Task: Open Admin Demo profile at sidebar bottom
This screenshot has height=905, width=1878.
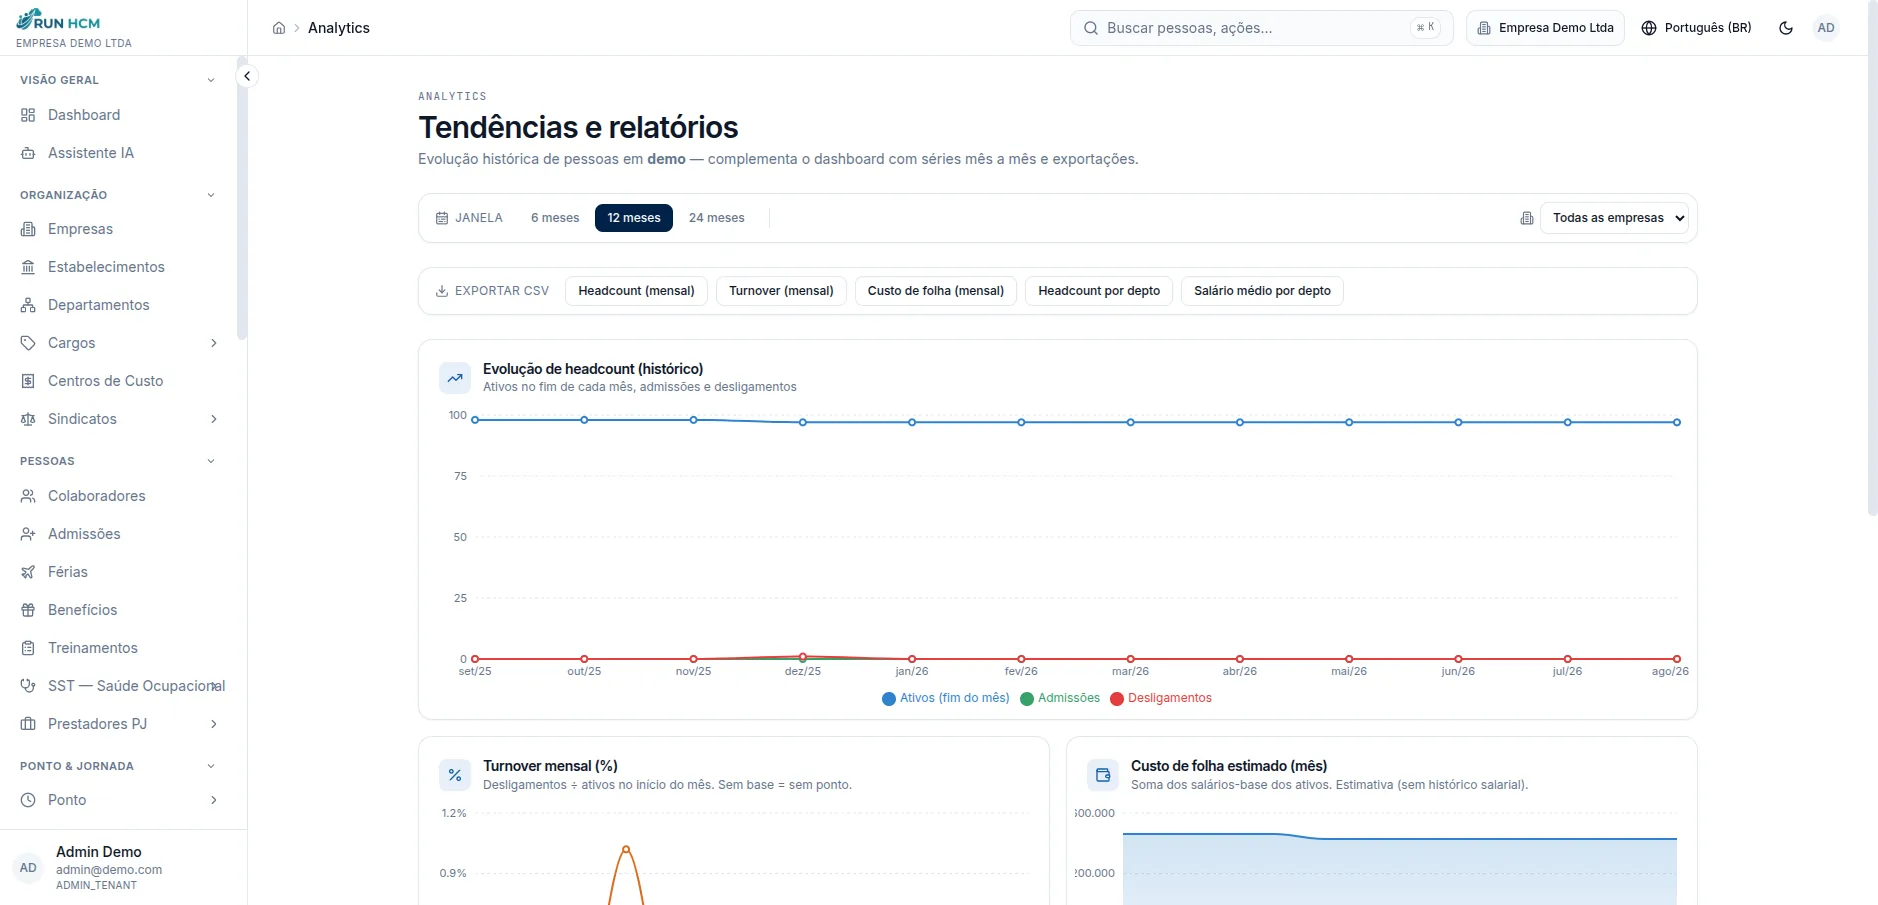Action: coord(123,867)
